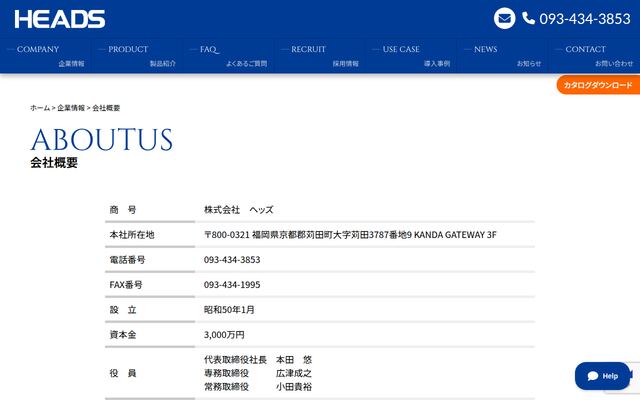Click the 本社所在地 row label
The width and height of the screenshot is (640, 400).
point(132,235)
